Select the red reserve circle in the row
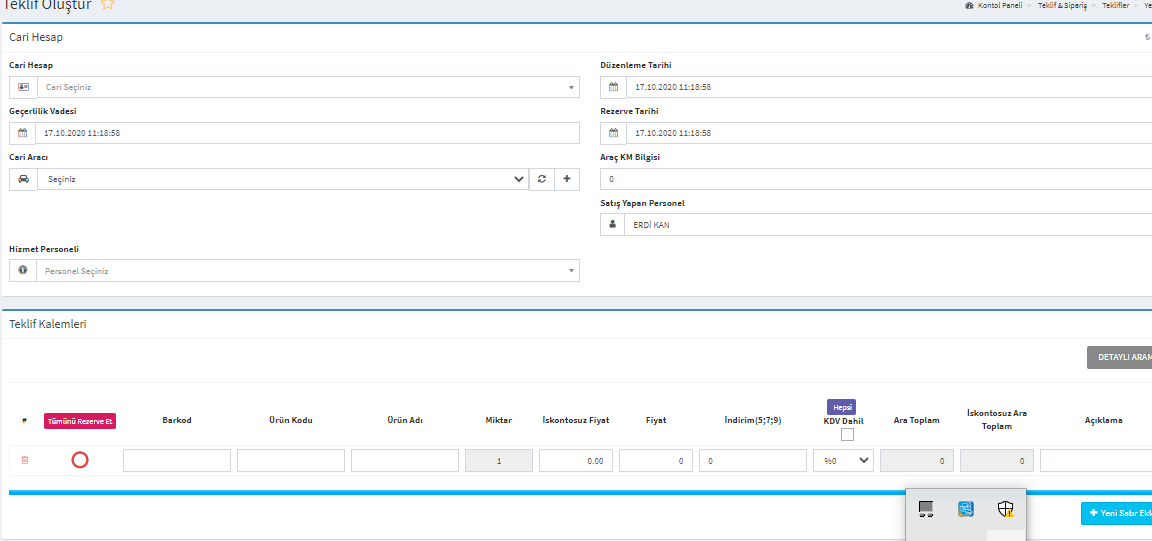Screen dimensions: 1152x541 [x=80, y=460]
